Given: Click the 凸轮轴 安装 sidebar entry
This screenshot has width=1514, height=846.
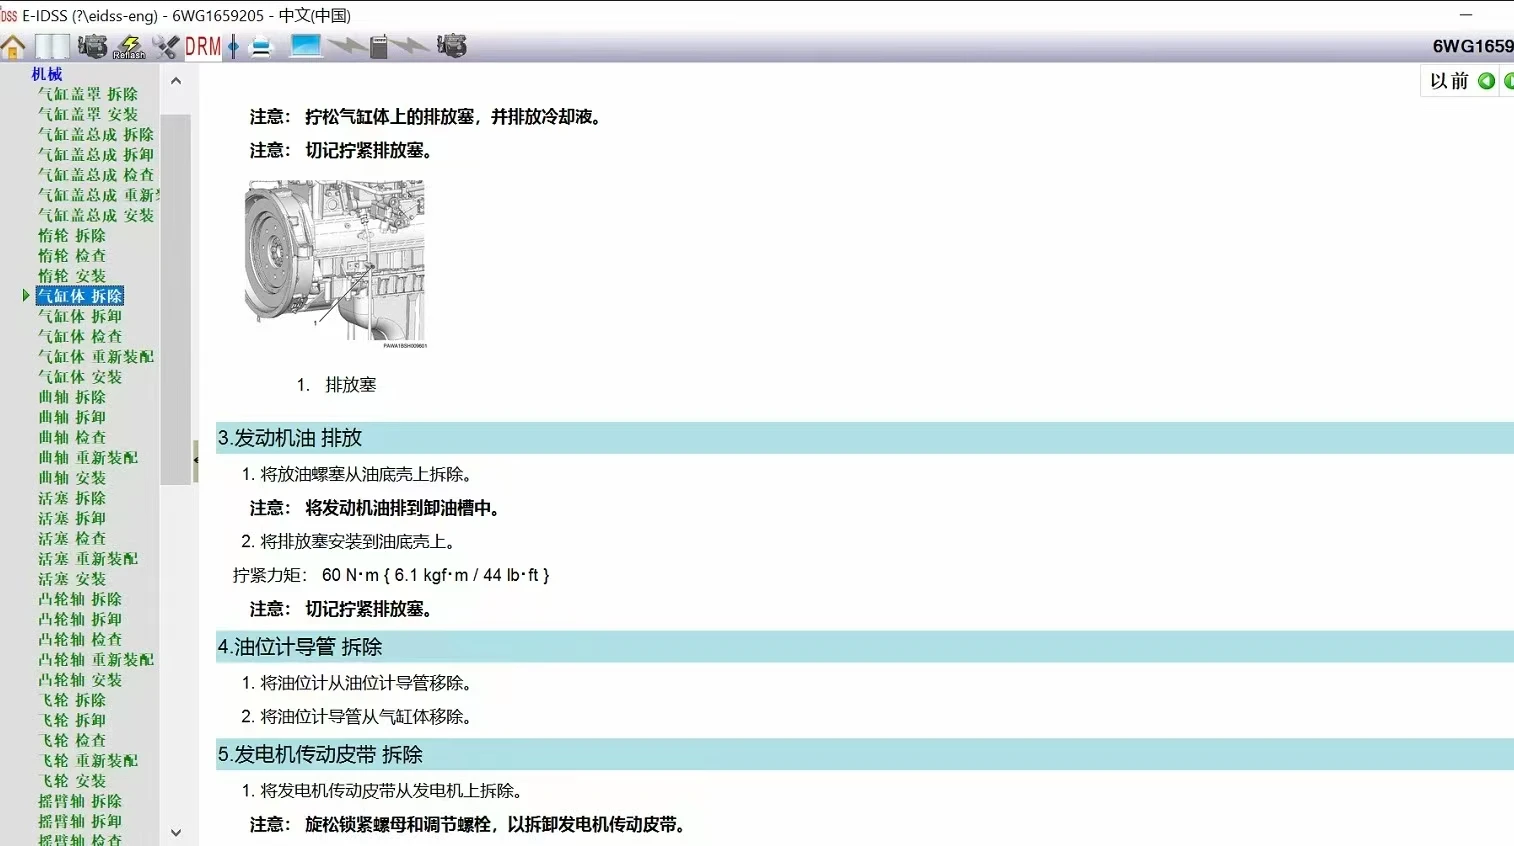Looking at the screenshot, I should click(x=79, y=679).
